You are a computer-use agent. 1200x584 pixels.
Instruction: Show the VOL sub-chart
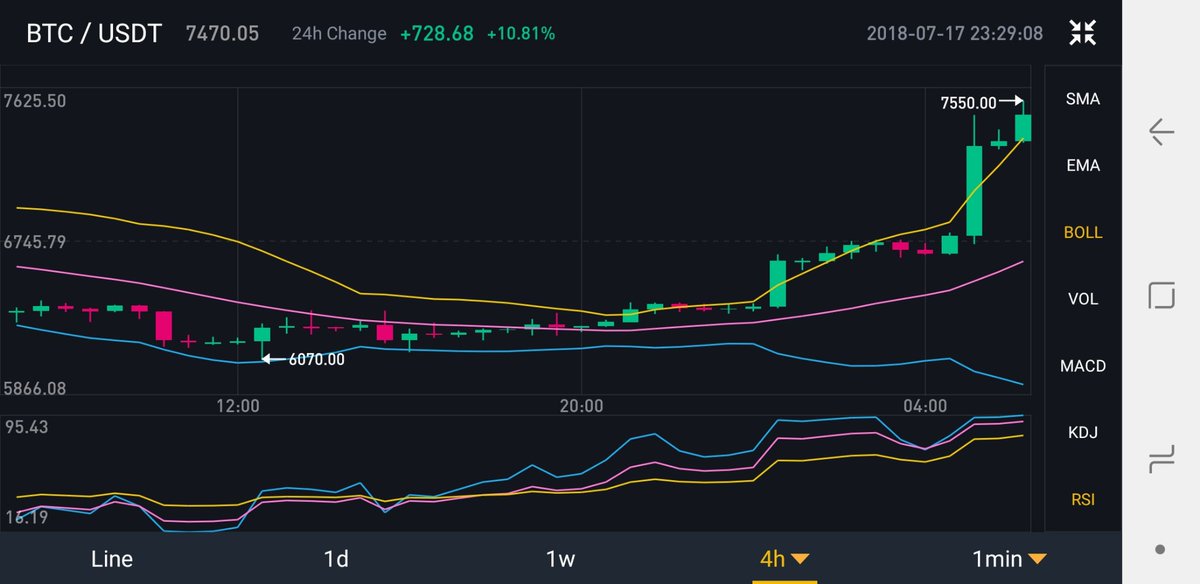(x=1083, y=299)
